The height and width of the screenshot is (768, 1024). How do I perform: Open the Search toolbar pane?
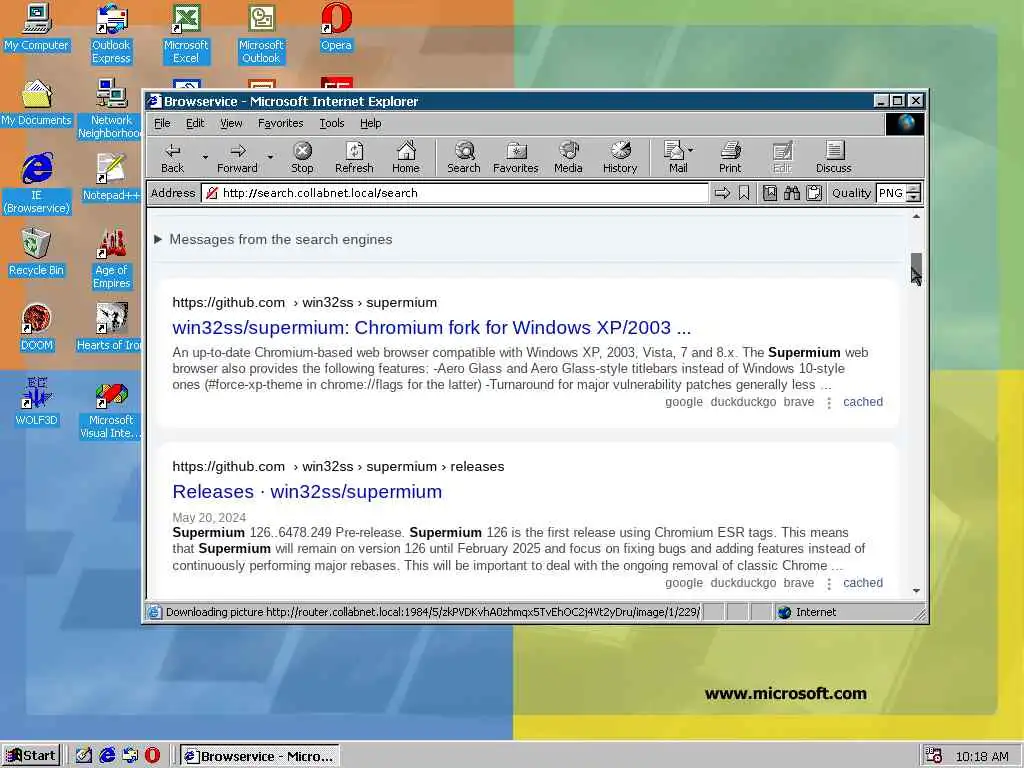coord(464,157)
